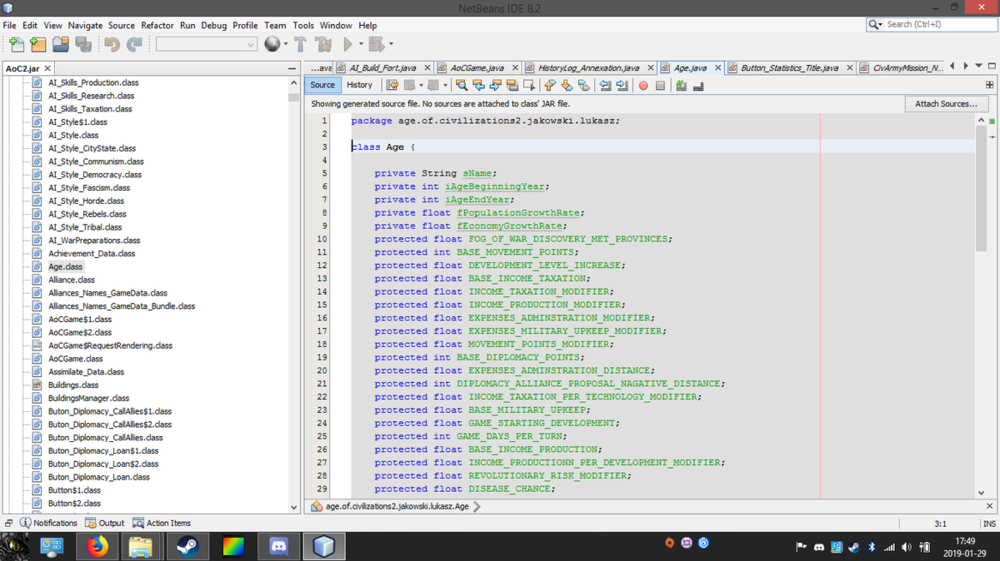Click Next Bookmark icon

pyautogui.click(x=566, y=85)
